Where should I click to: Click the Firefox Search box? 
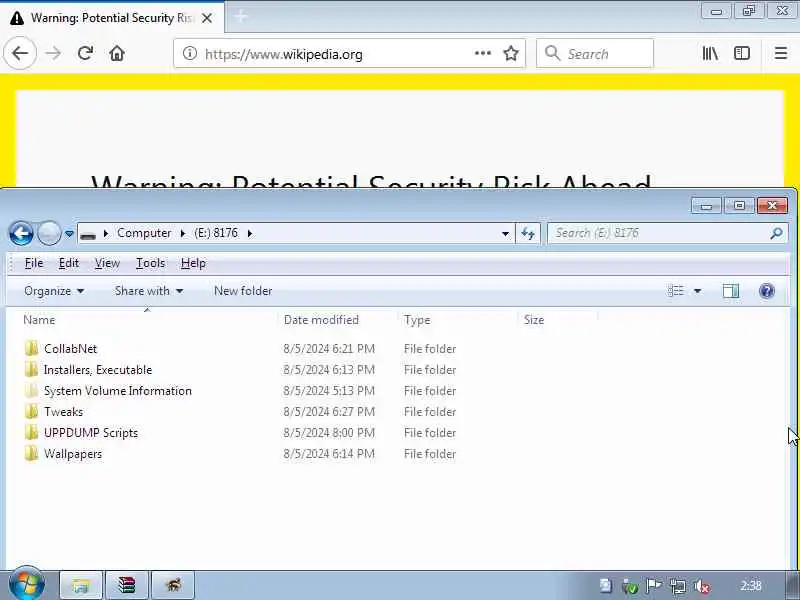[x=595, y=53]
